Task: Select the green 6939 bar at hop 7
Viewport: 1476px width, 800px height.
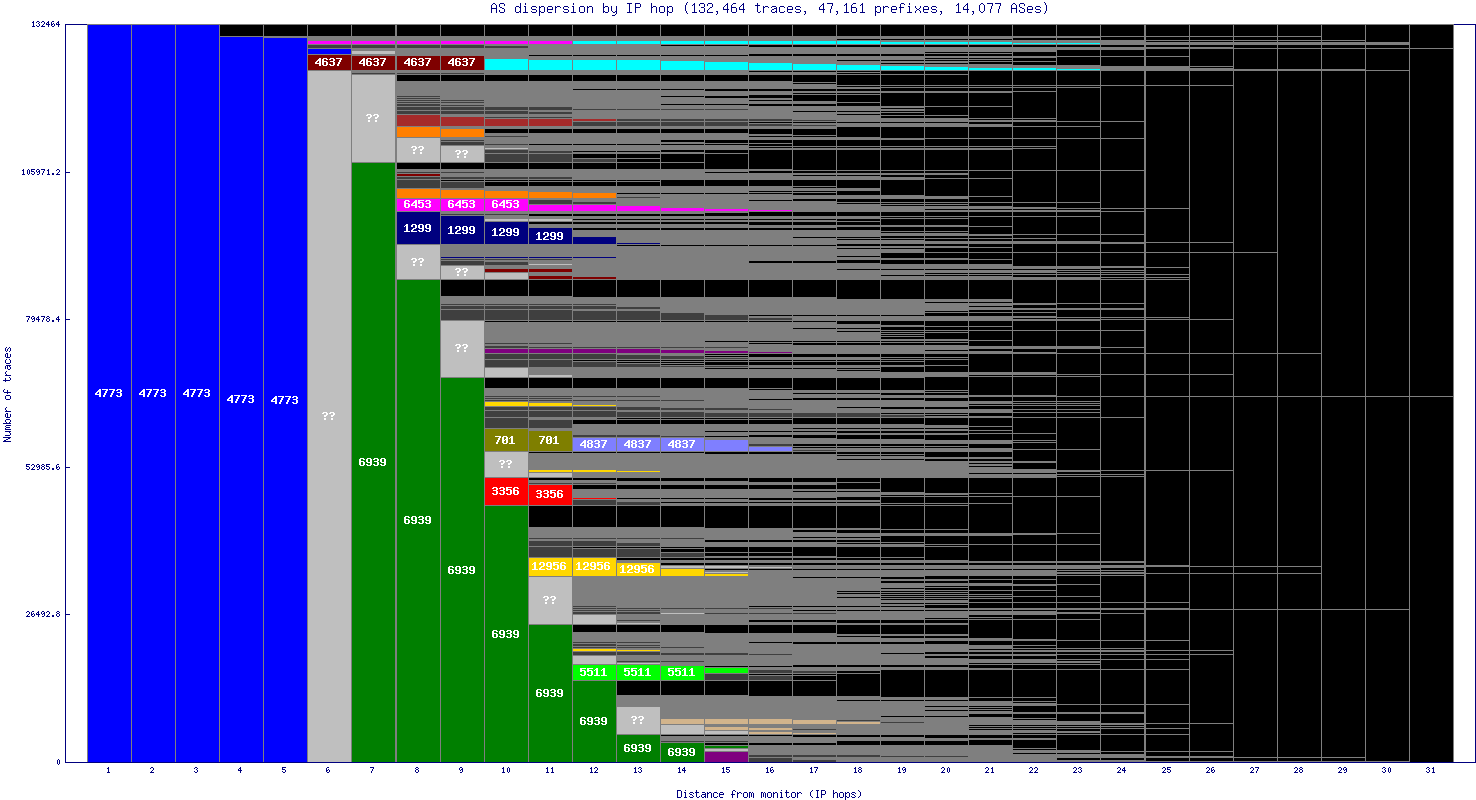Action: coord(373,462)
